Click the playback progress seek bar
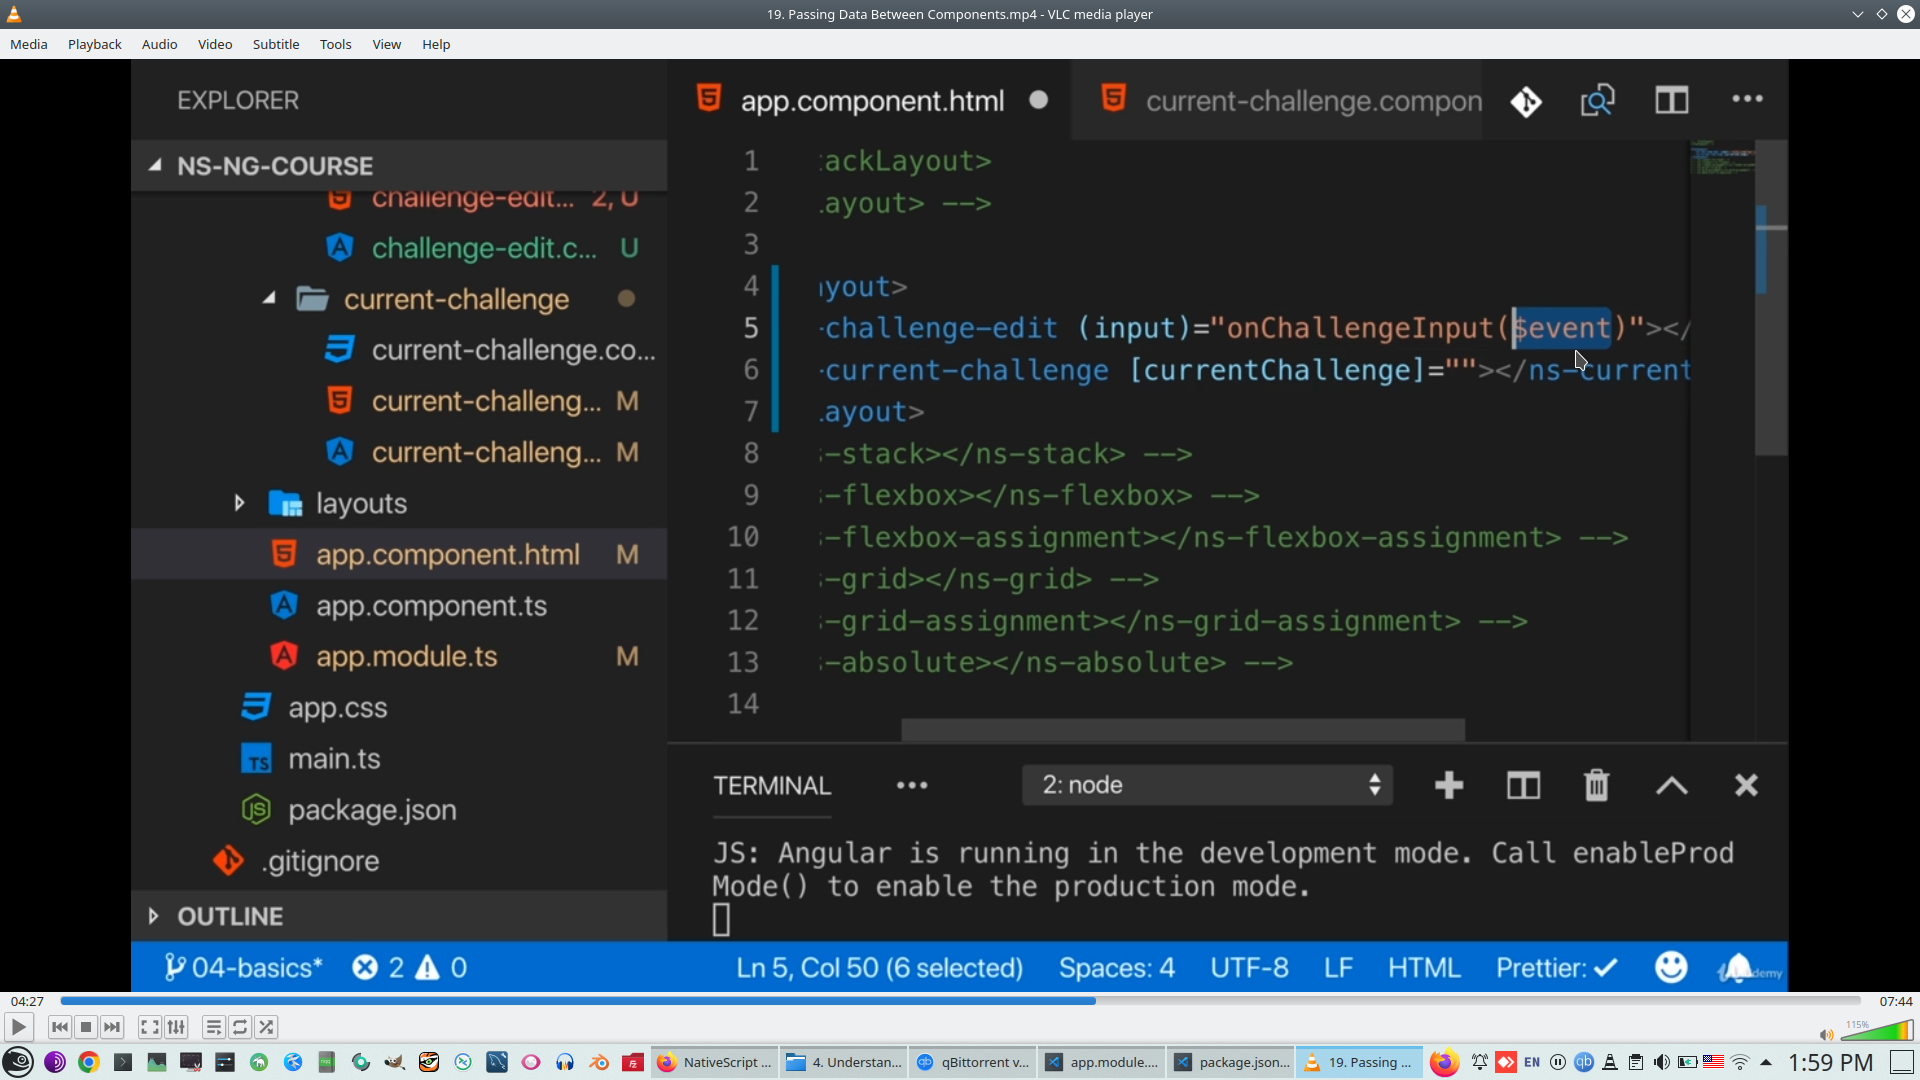This screenshot has width=1920, height=1080. point(960,1001)
